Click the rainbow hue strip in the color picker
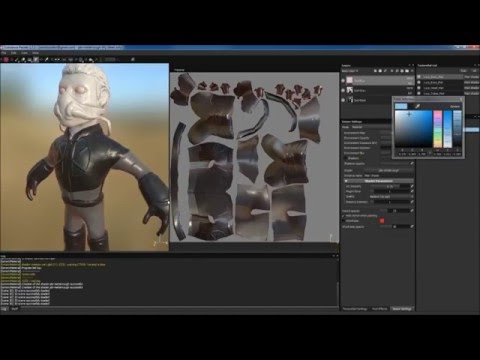This screenshot has width=480, height=360. pos(438,129)
